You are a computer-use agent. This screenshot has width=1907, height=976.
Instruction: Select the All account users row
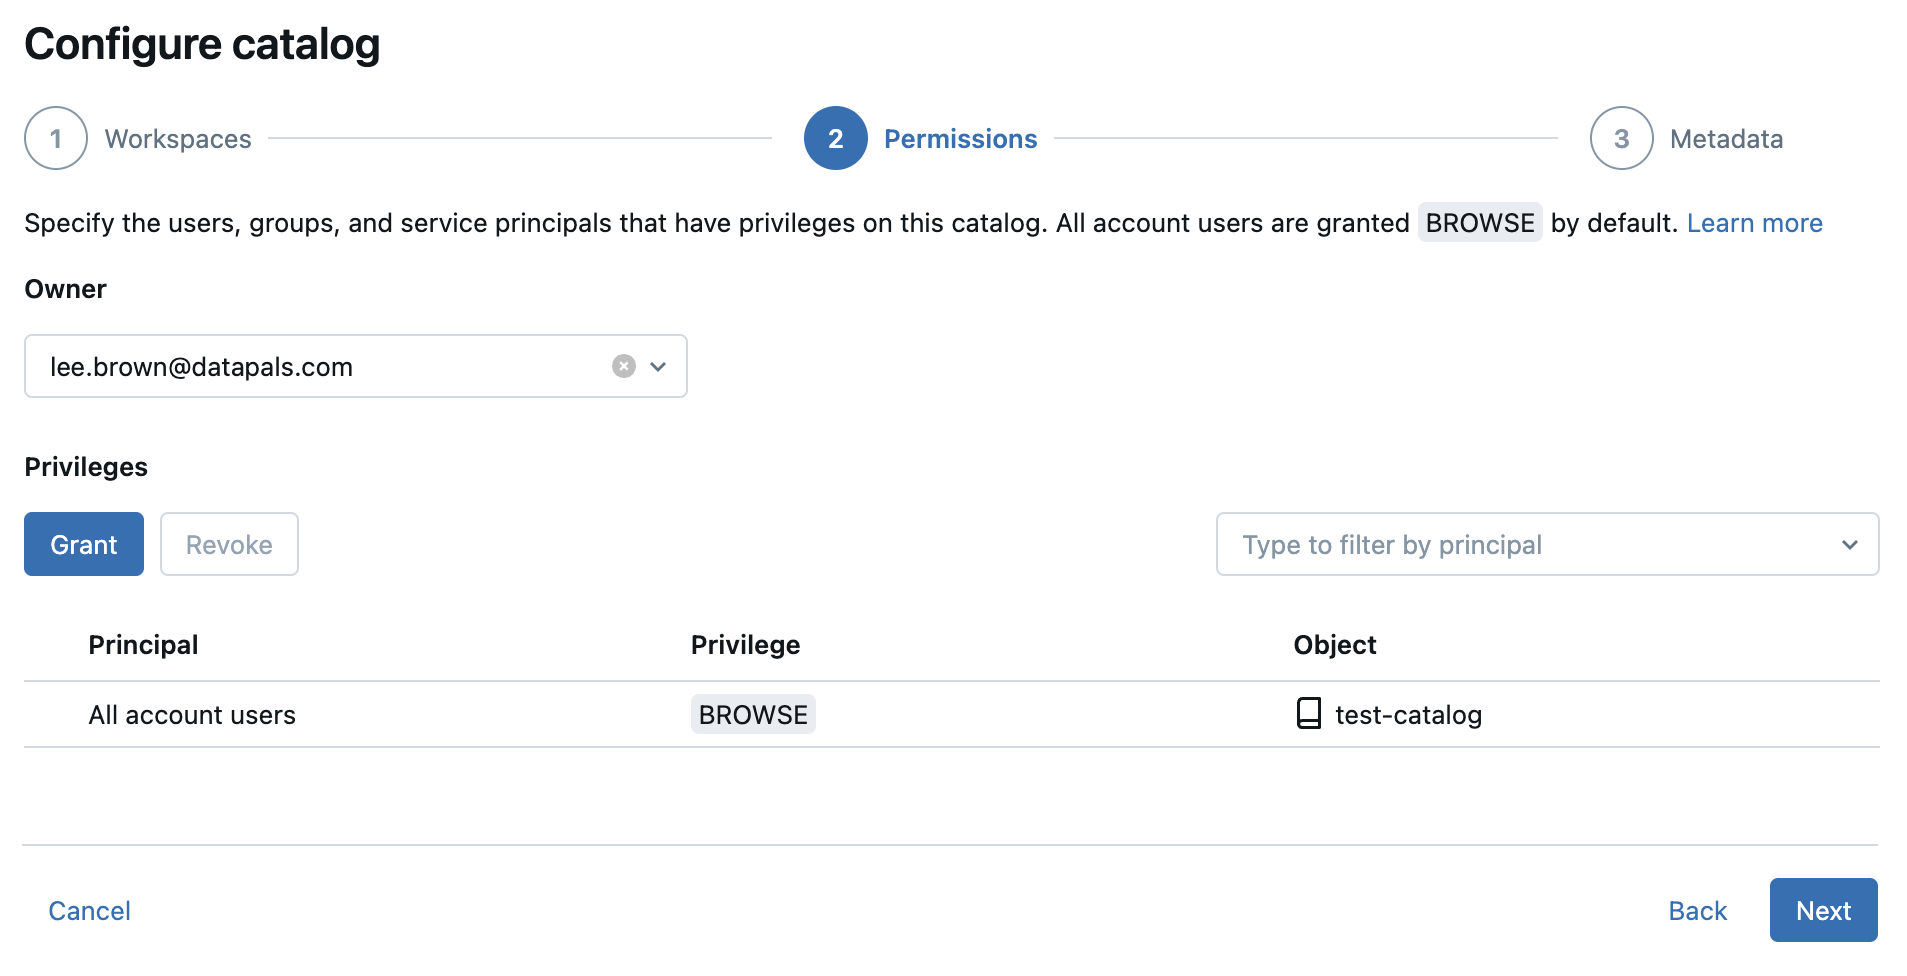tap(192, 714)
